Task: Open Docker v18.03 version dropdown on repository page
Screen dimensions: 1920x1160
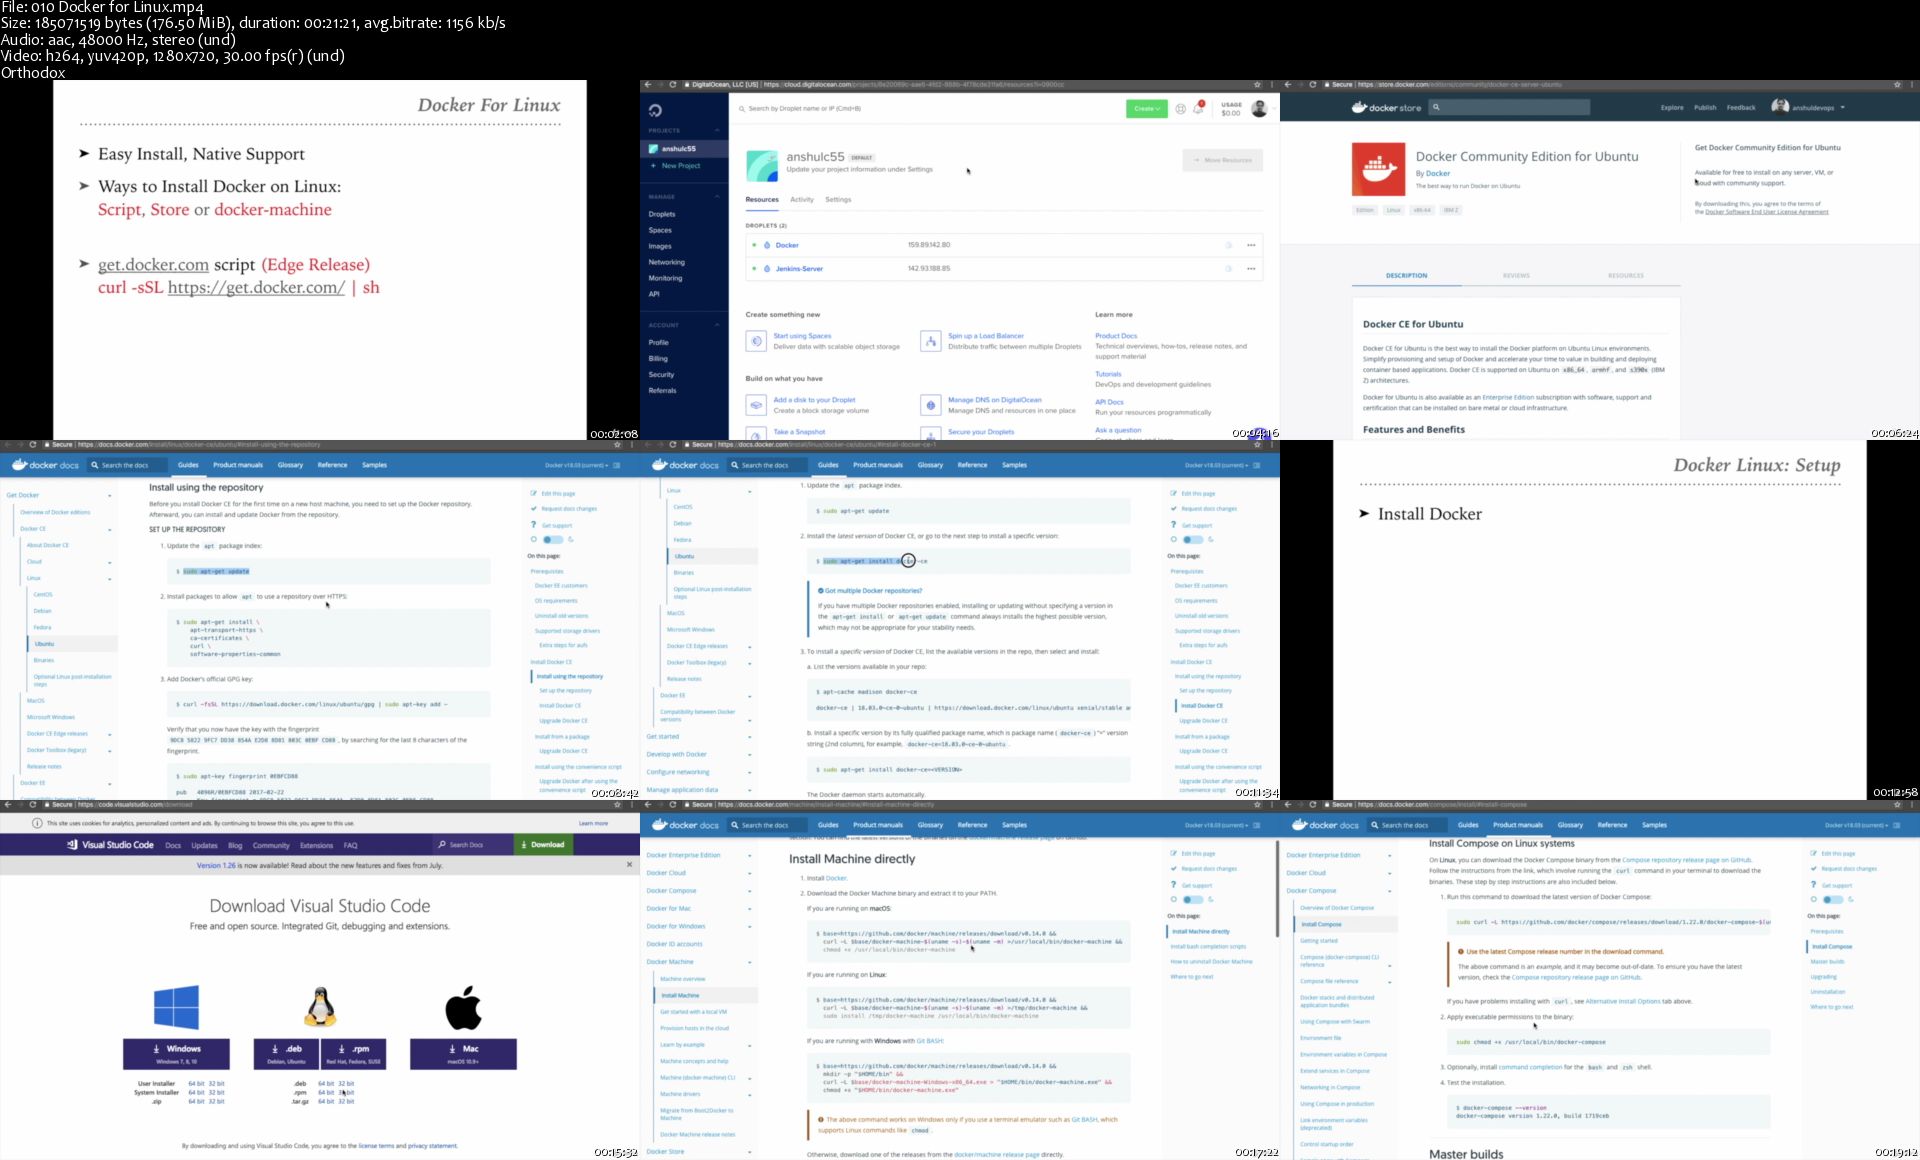Action: [x=578, y=465]
